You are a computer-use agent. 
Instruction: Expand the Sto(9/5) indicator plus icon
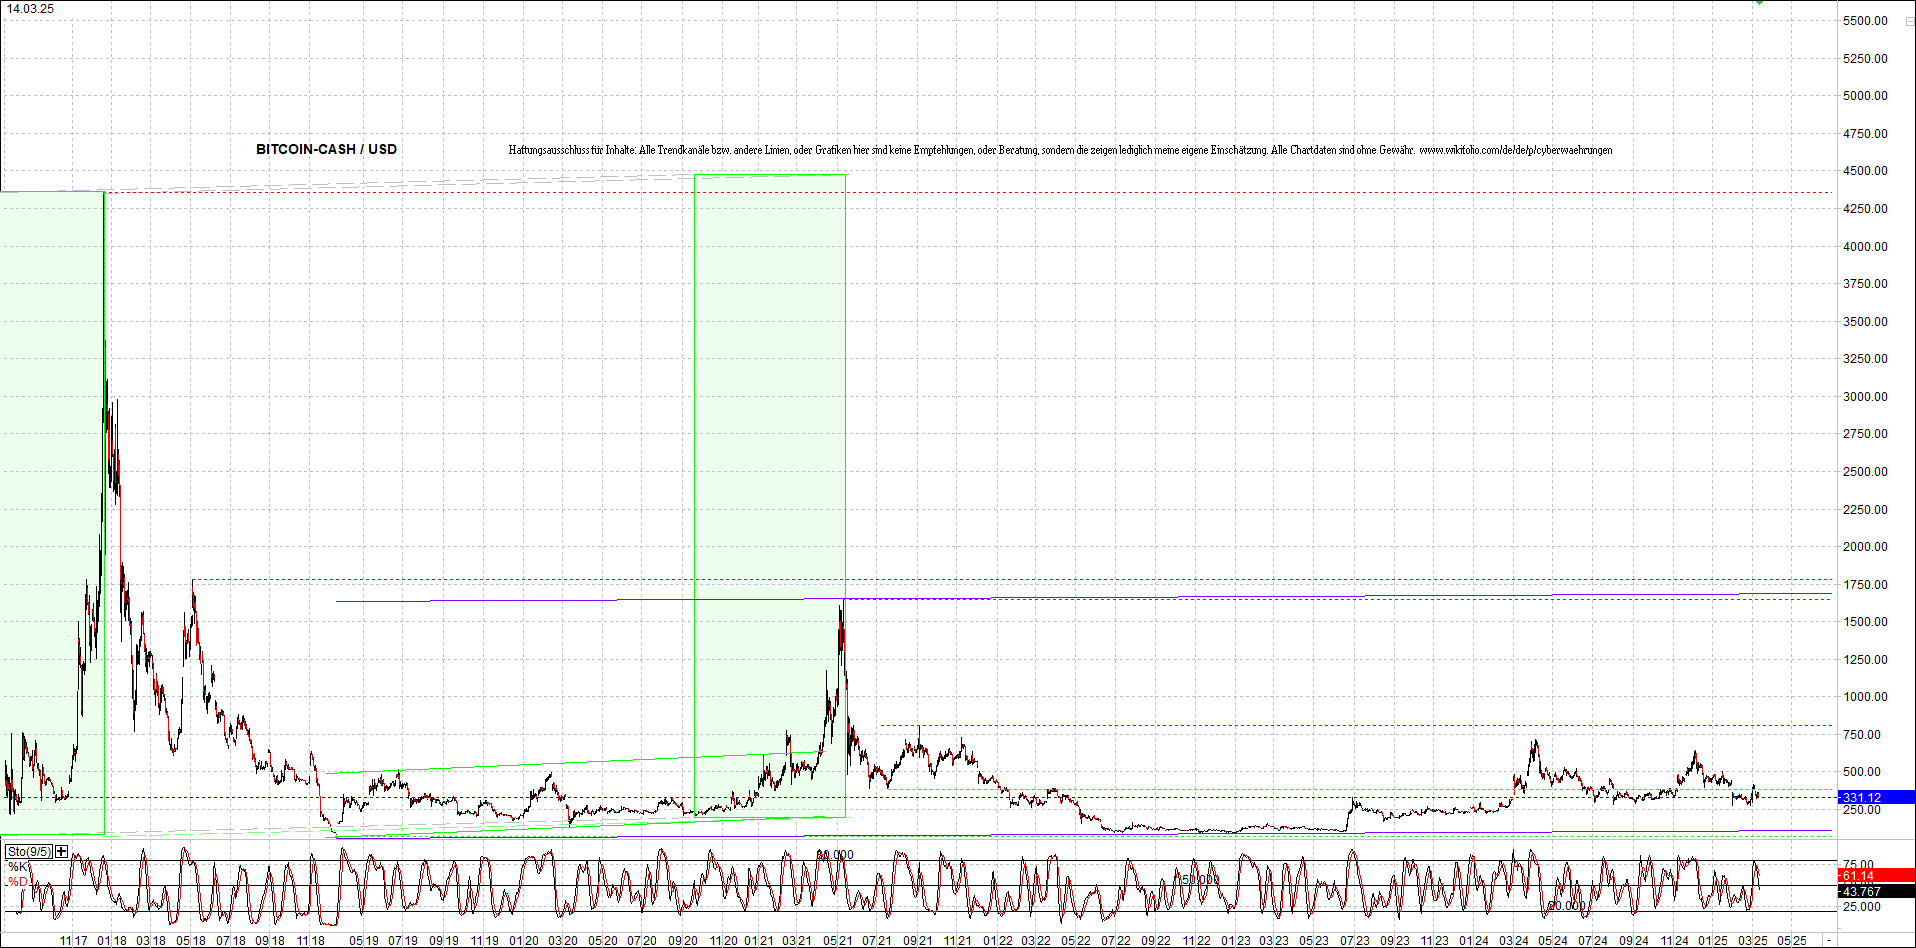coord(62,851)
